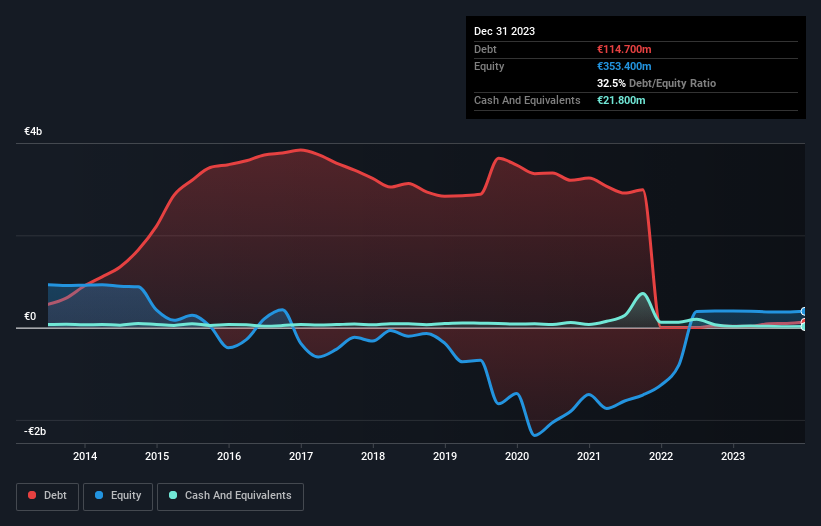Select the 2020 x-axis label

coord(517,456)
